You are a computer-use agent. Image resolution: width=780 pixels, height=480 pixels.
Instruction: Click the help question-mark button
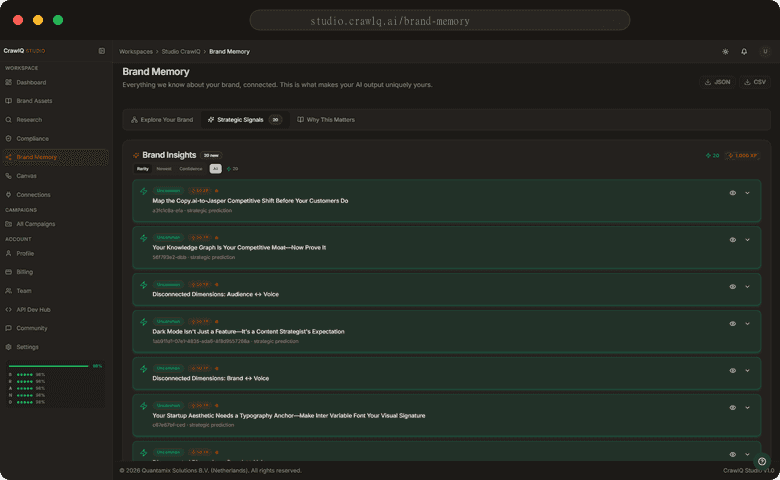(x=762, y=461)
